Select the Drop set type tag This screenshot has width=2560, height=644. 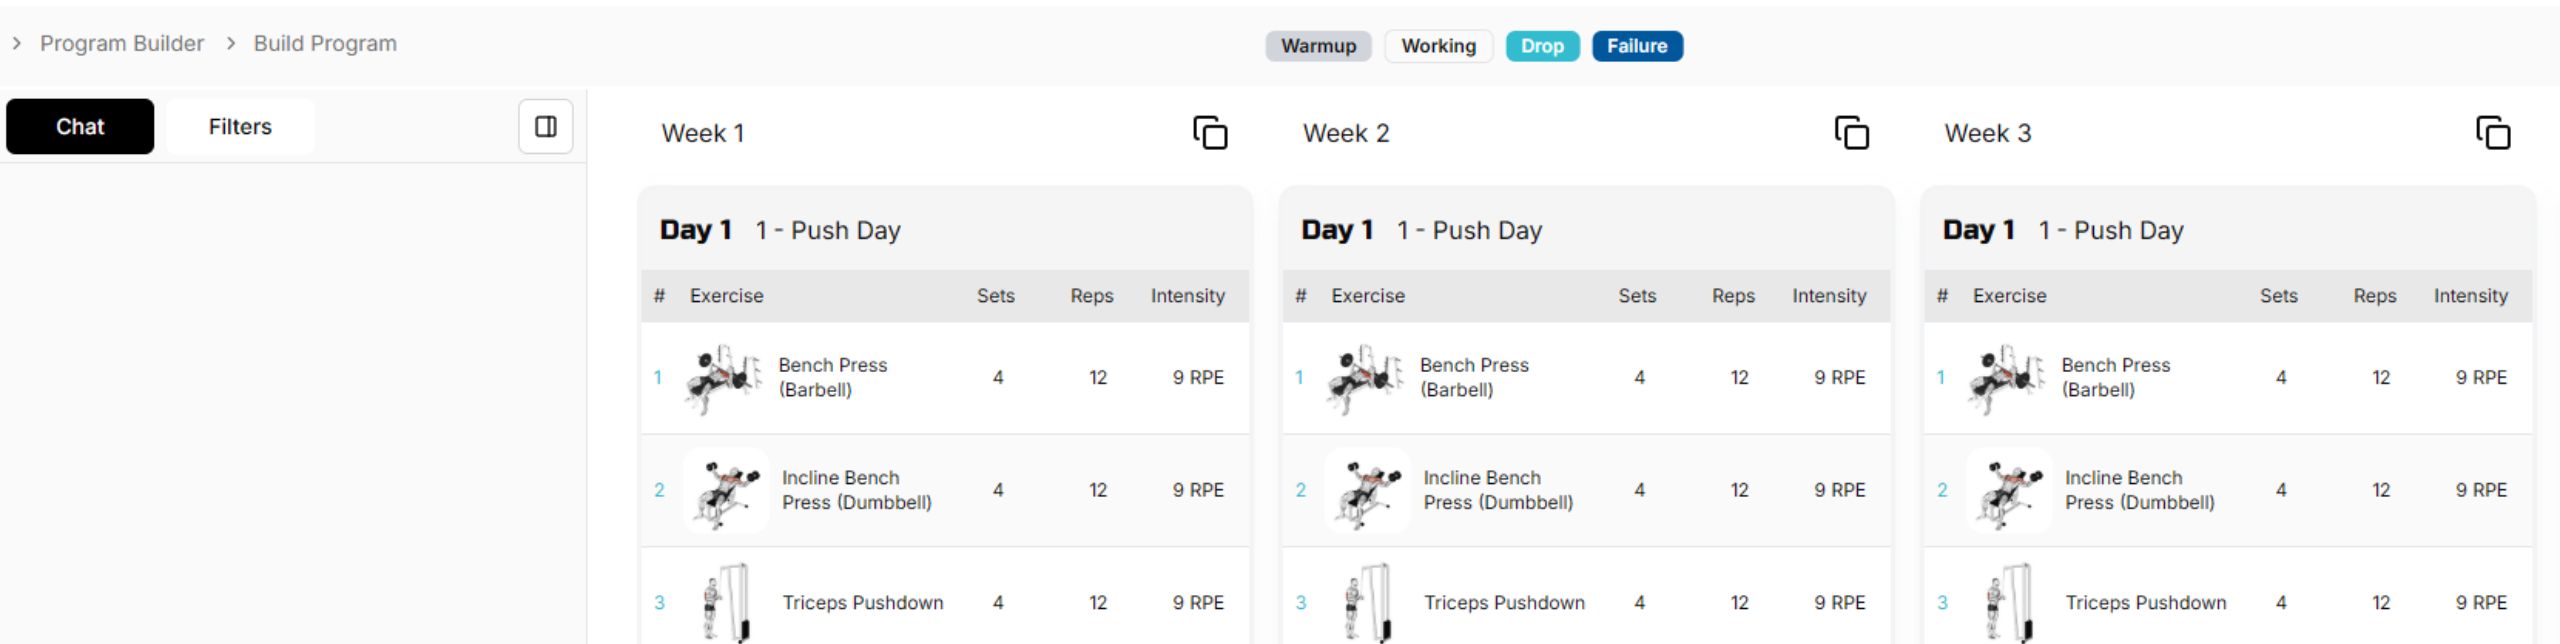pos(1542,46)
